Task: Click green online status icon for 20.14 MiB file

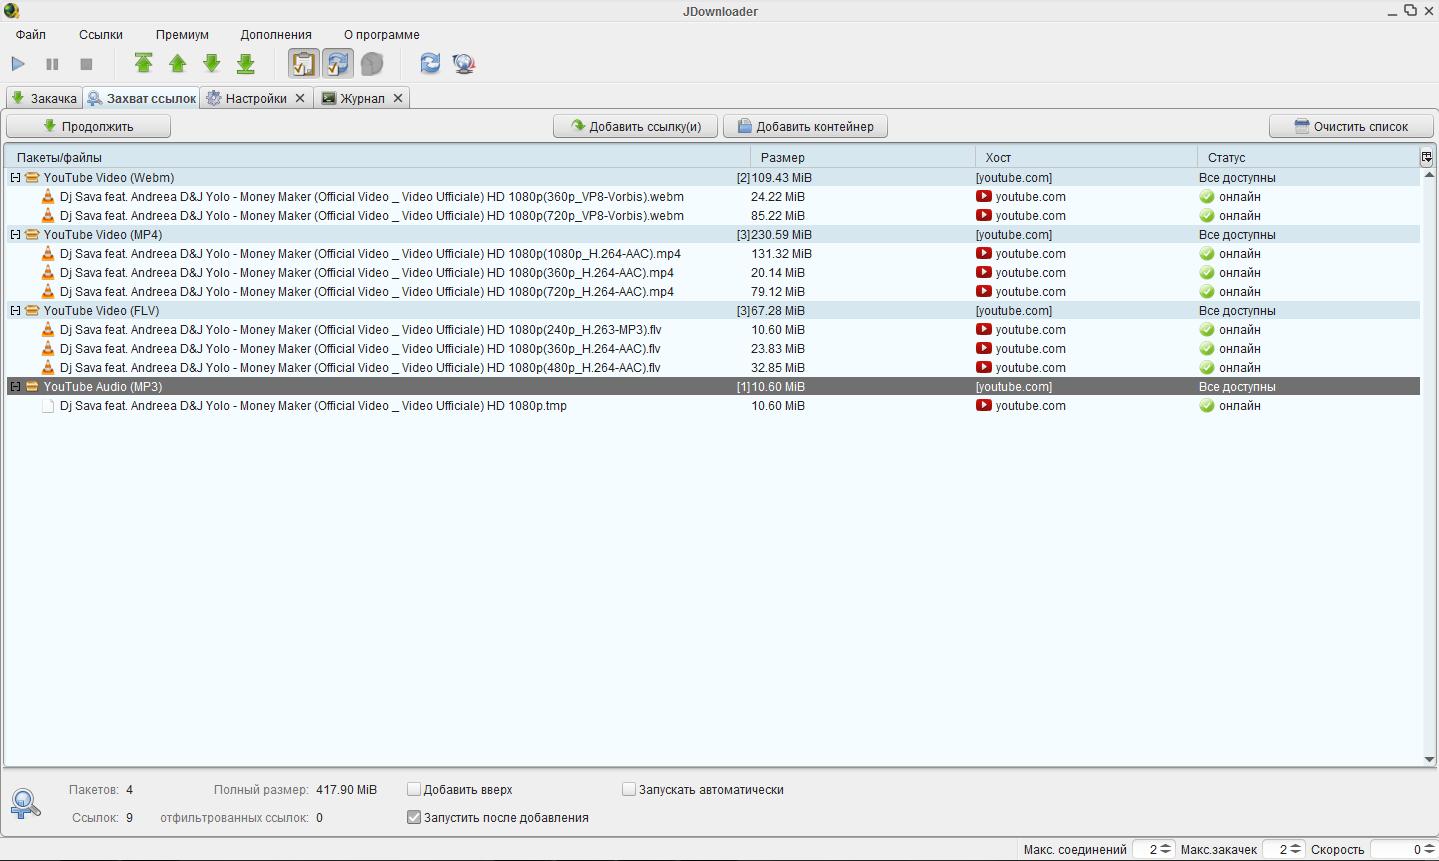Action: (x=1207, y=273)
